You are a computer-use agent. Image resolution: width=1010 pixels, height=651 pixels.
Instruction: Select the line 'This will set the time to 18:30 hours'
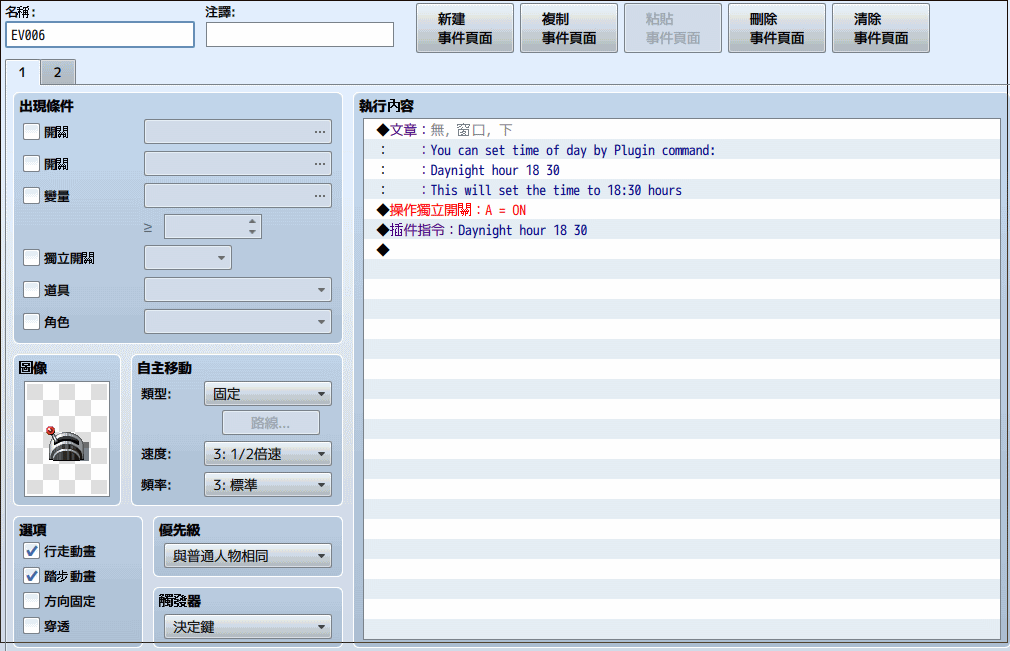(x=681, y=190)
